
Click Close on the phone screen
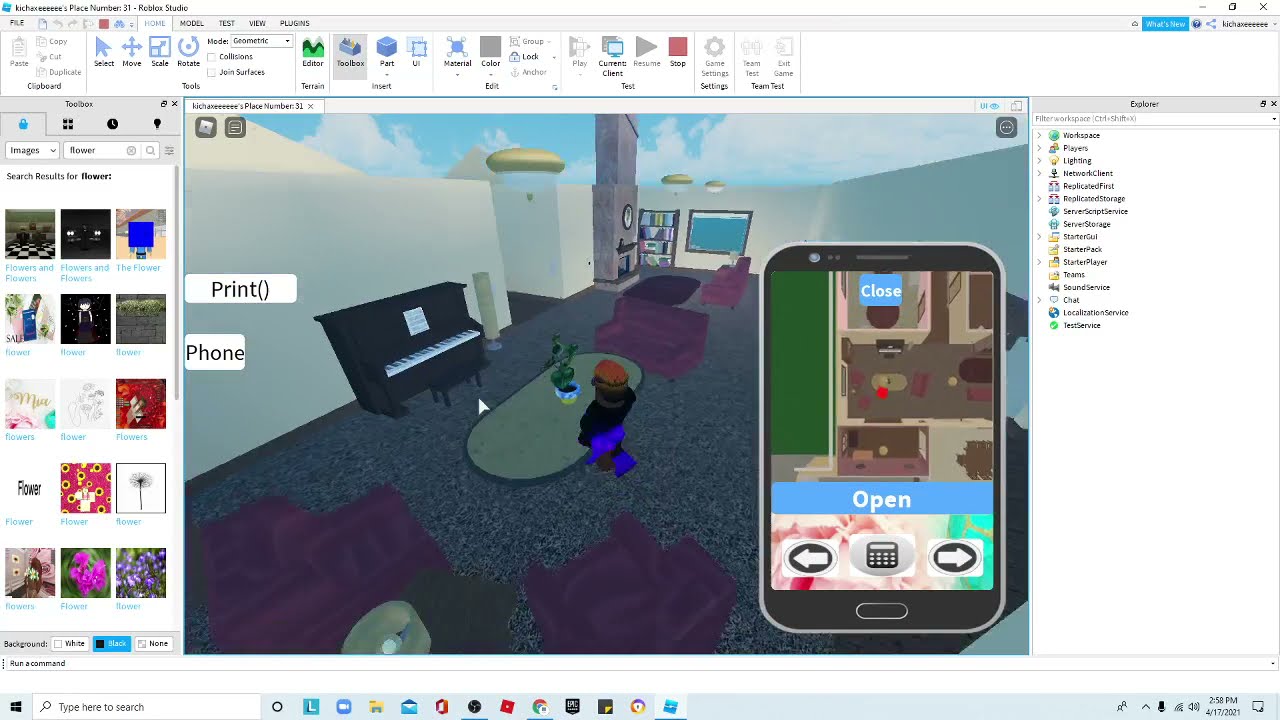[881, 291]
